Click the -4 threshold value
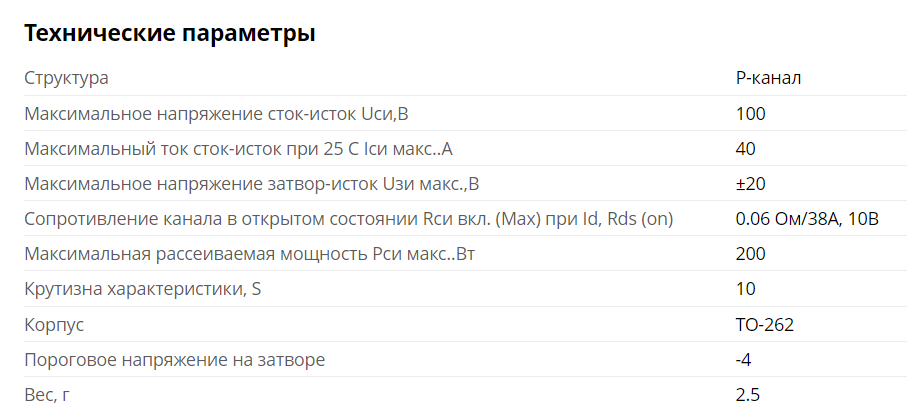This screenshot has height=416, width=907. click(x=743, y=360)
